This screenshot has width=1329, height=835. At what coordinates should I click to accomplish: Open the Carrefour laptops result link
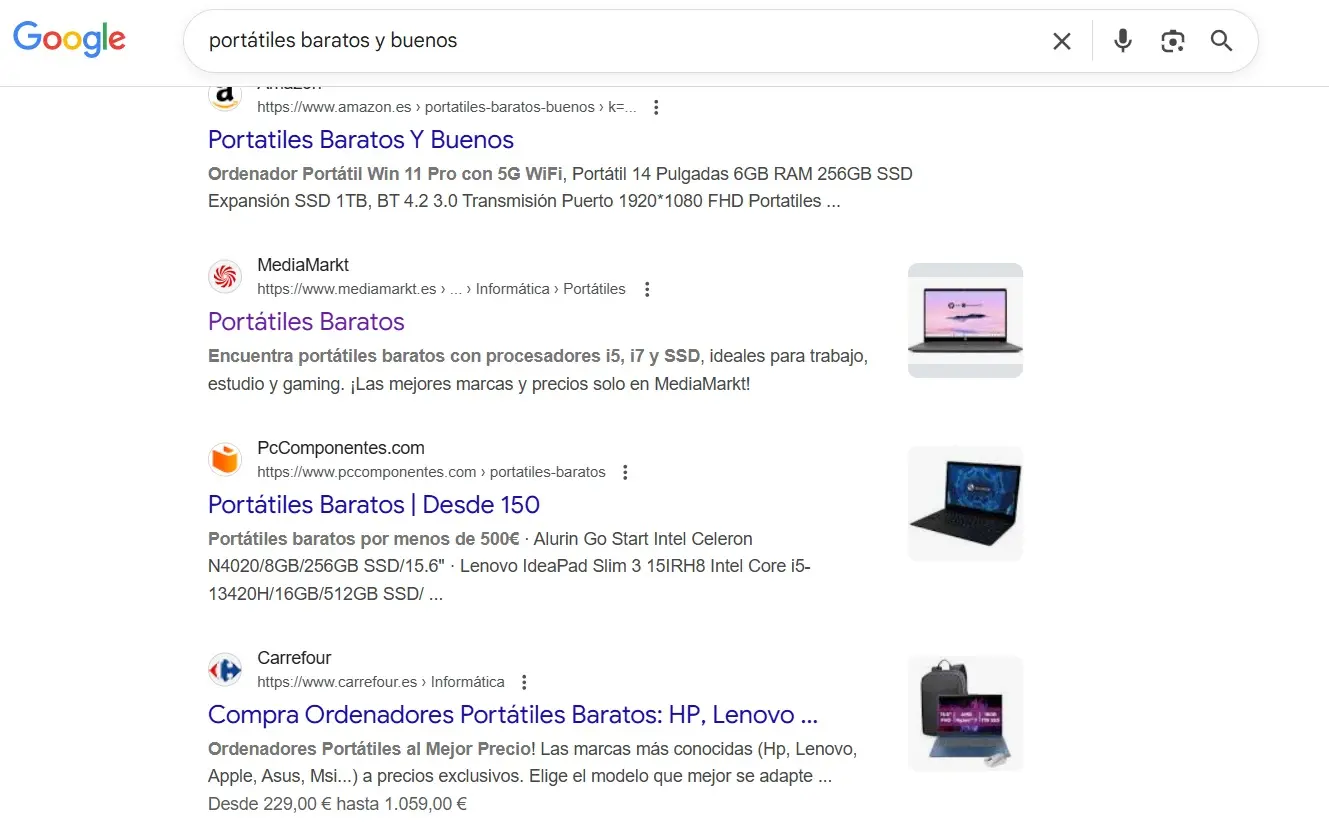click(512, 714)
